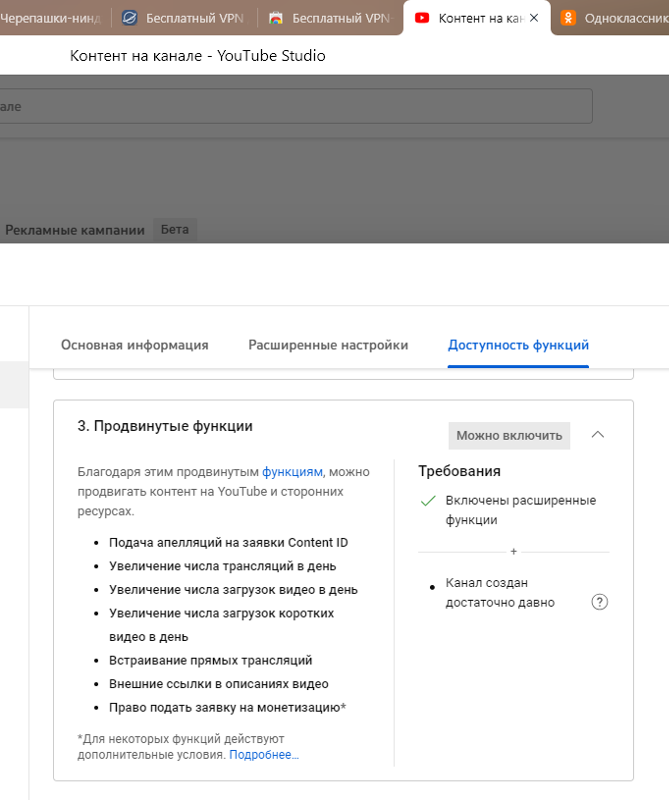Screen dimensions: 669x800
Task: Close the Контент на канале tab
Action: [534, 18]
